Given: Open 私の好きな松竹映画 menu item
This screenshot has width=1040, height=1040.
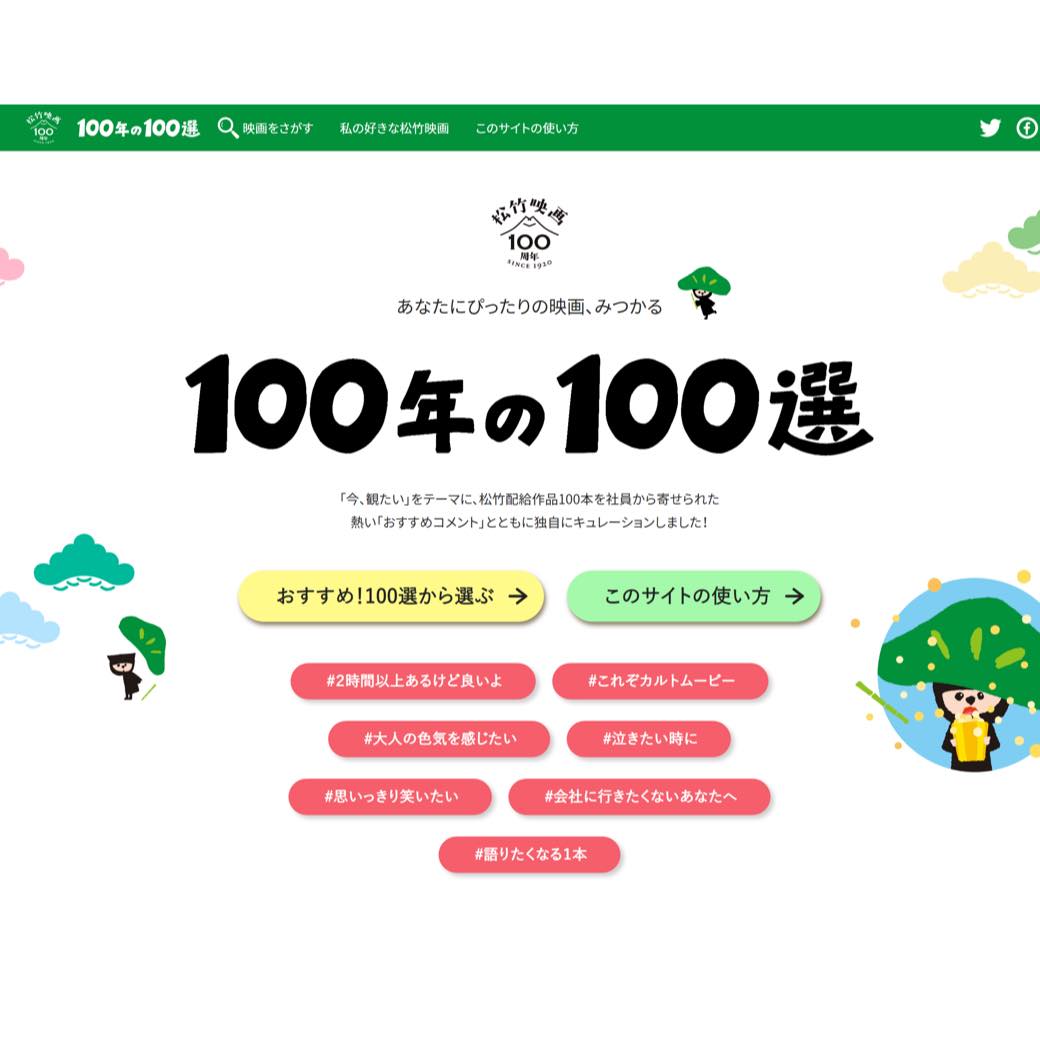Looking at the screenshot, I should (394, 128).
